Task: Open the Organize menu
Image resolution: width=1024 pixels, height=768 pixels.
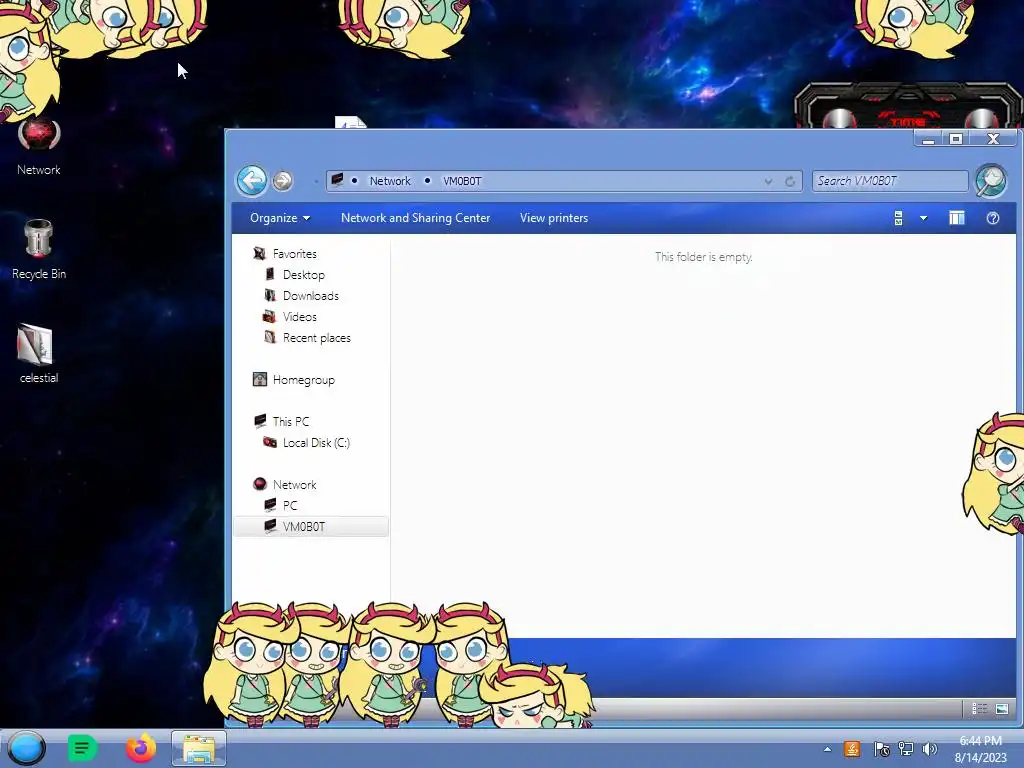Action: click(x=280, y=218)
